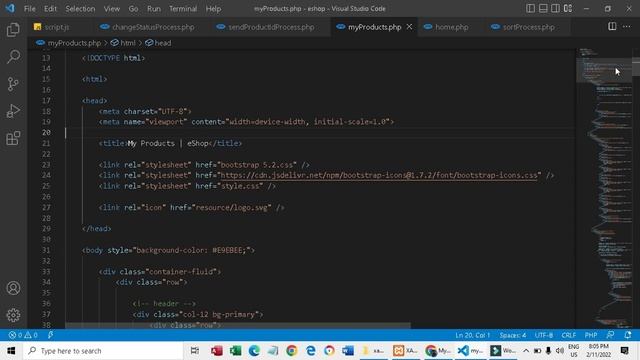Open Microsoft Edge from taskbar
The height and width of the screenshot is (360, 640).
click(x=254, y=351)
